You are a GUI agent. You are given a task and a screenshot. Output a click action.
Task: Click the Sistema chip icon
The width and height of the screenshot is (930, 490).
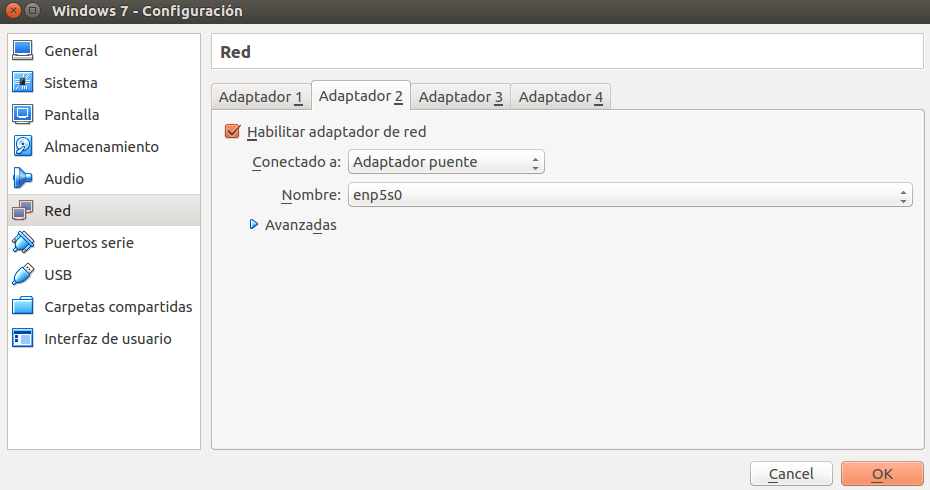point(23,82)
